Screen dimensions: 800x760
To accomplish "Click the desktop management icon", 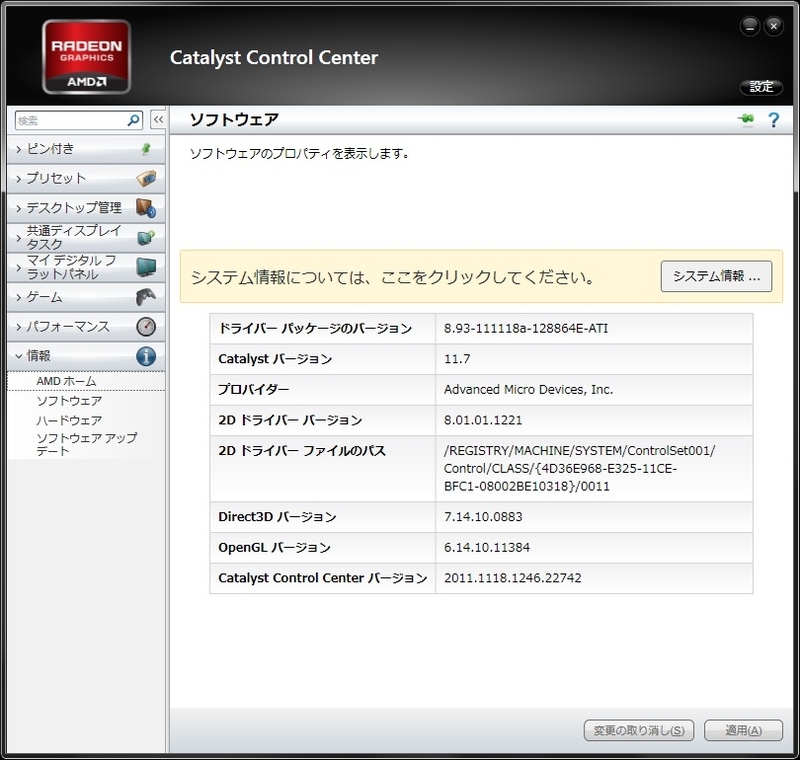I will 146,208.
